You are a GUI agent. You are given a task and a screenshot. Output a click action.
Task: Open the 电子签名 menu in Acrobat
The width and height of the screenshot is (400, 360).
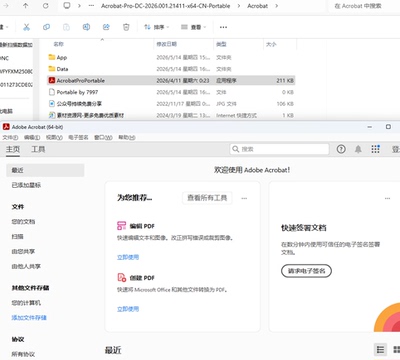pyautogui.click(x=78, y=137)
